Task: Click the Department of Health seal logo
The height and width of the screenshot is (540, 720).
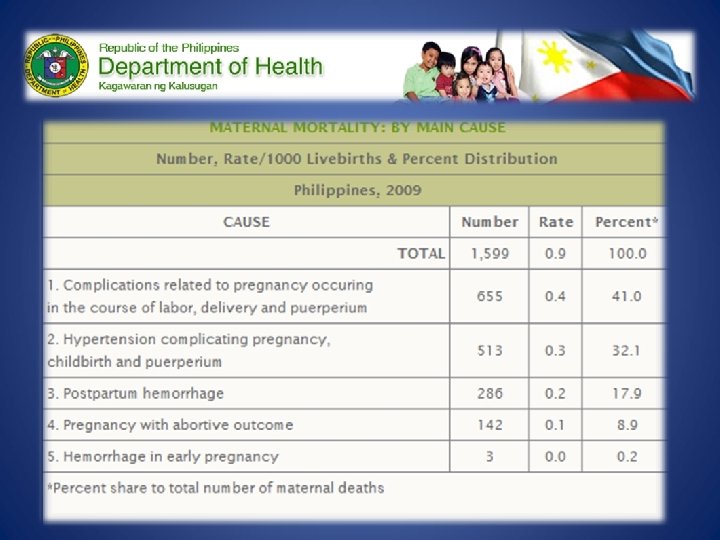Action: coord(56,66)
